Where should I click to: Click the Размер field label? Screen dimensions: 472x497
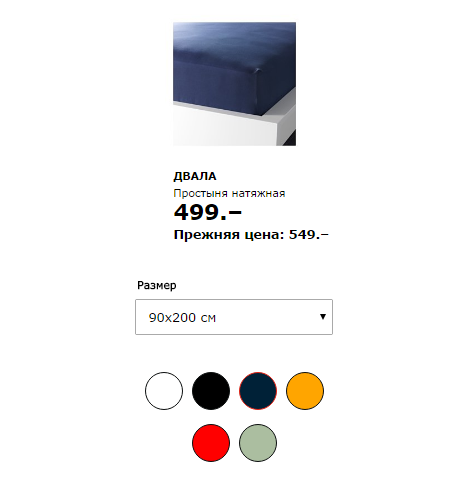[157, 285]
